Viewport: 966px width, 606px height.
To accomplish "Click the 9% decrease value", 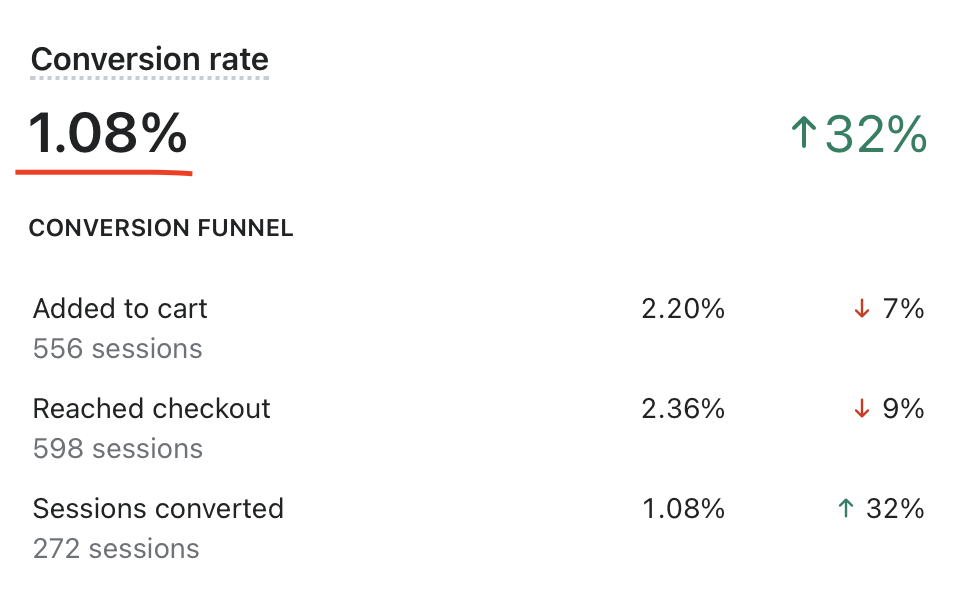I will [x=903, y=408].
